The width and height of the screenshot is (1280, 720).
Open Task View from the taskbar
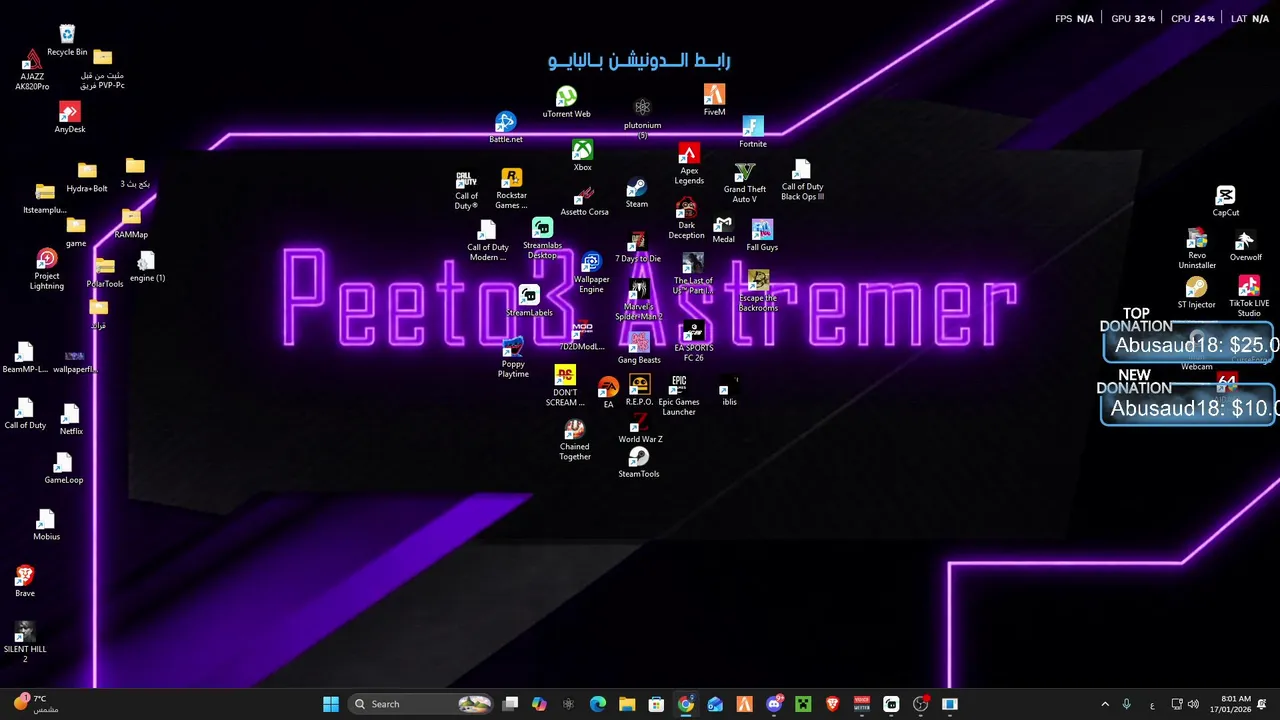(x=510, y=704)
